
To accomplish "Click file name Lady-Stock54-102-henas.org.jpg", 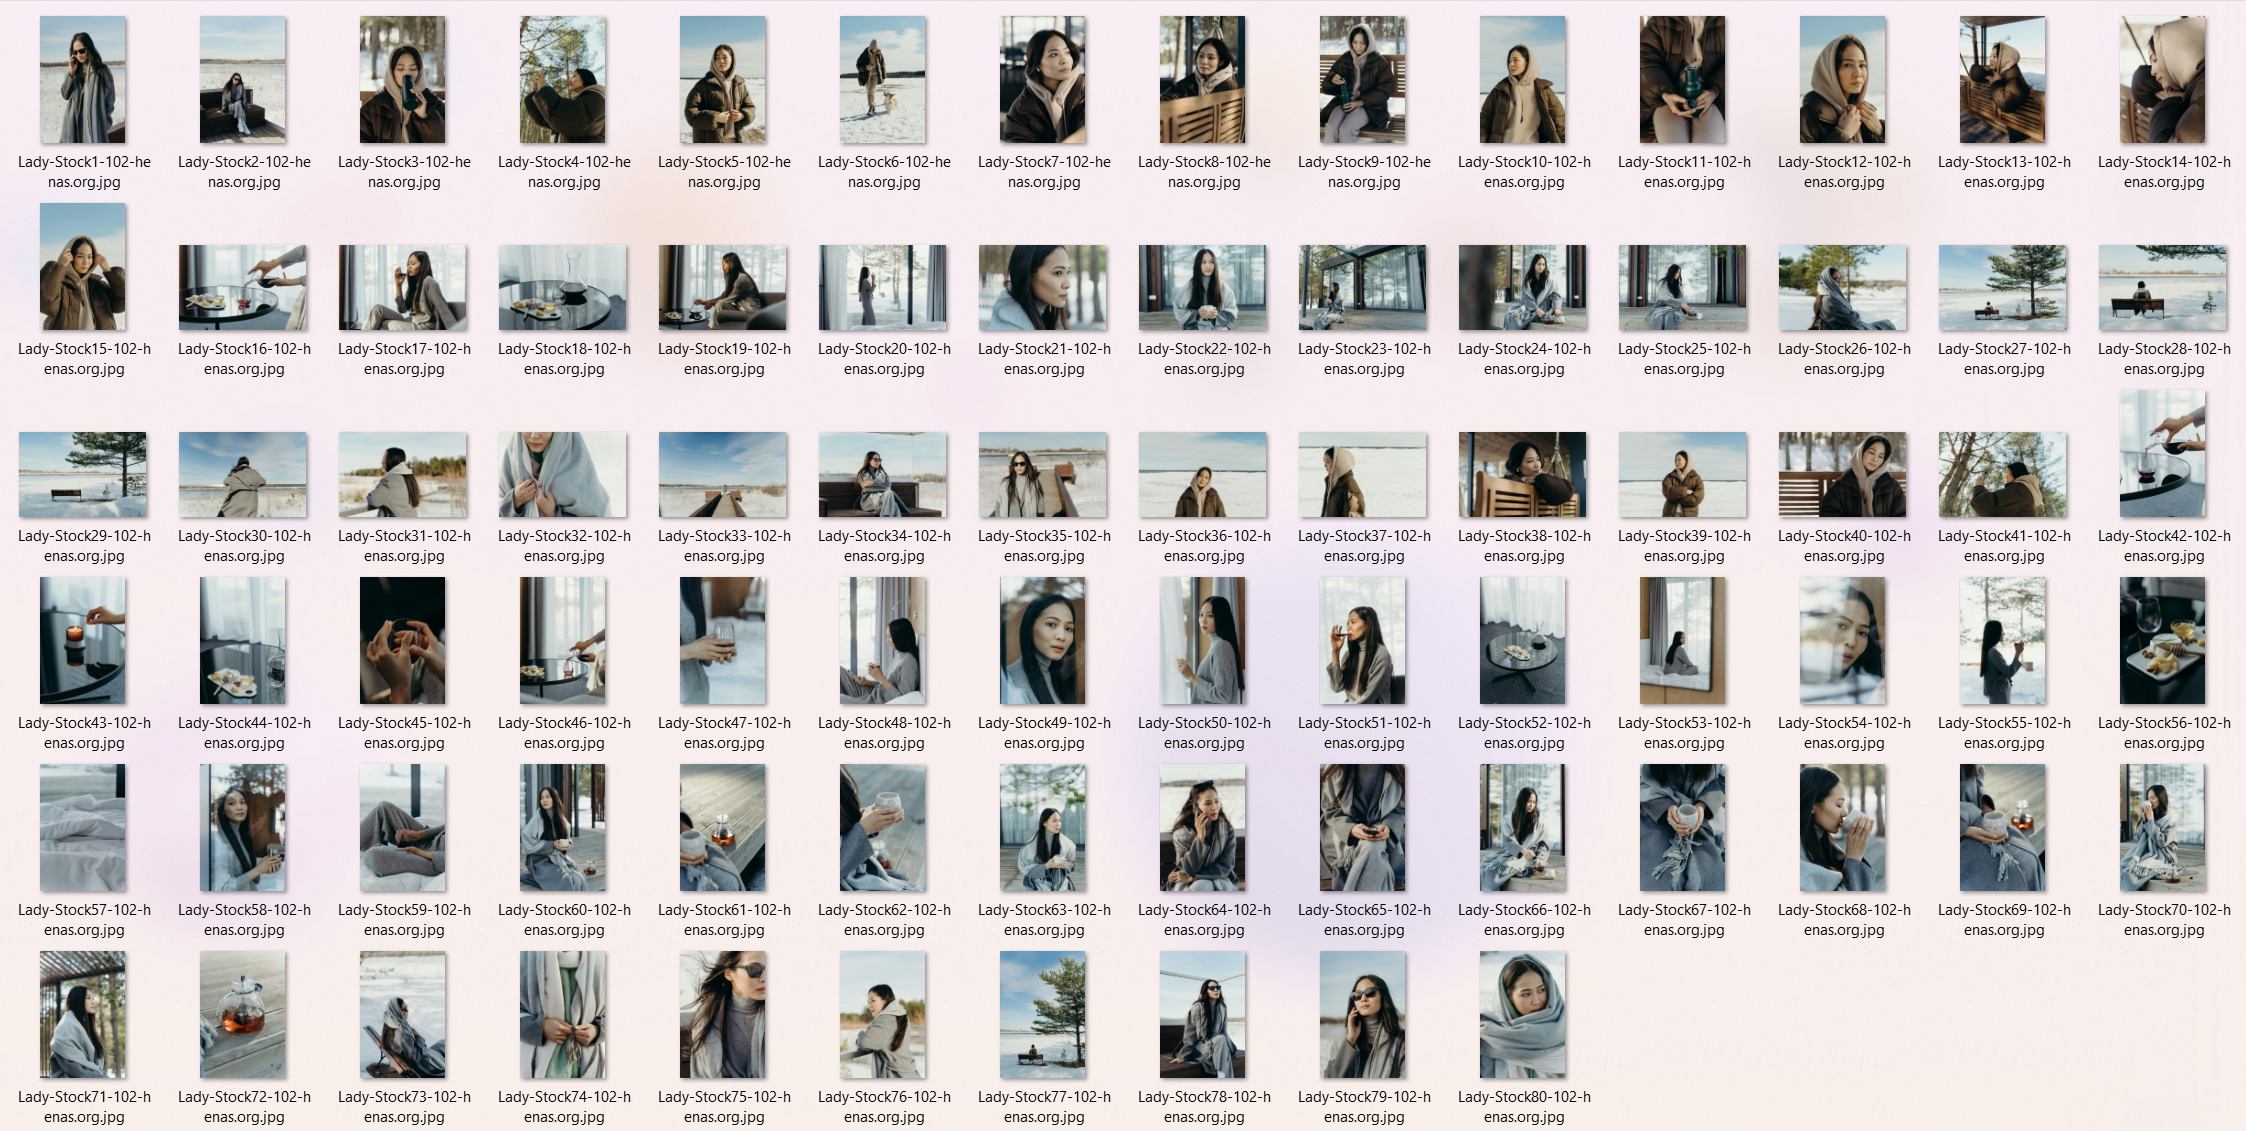I will (x=1844, y=733).
